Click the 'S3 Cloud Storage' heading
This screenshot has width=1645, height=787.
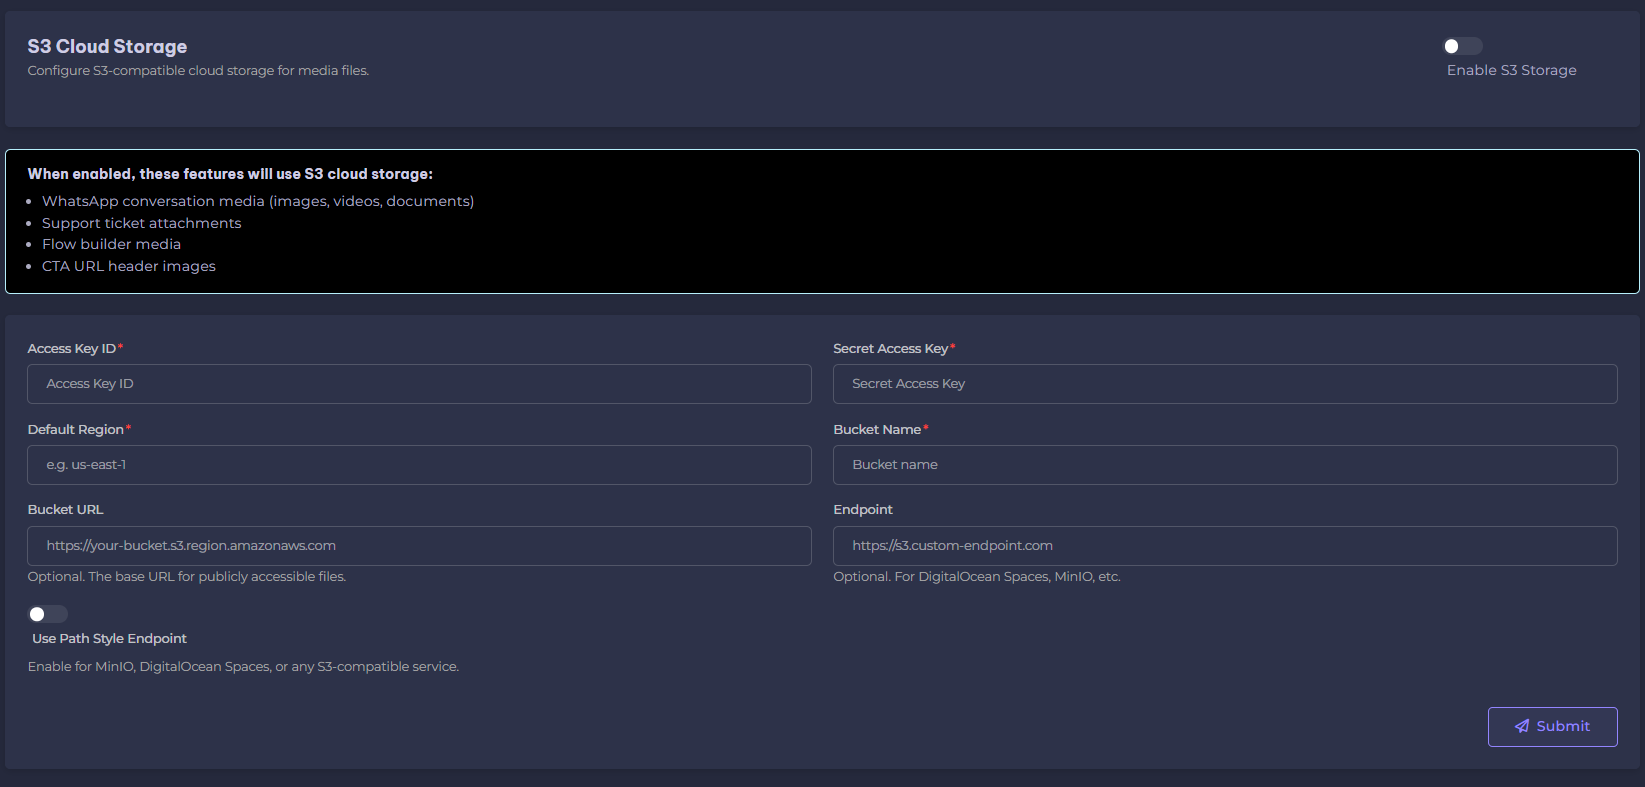click(107, 47)
